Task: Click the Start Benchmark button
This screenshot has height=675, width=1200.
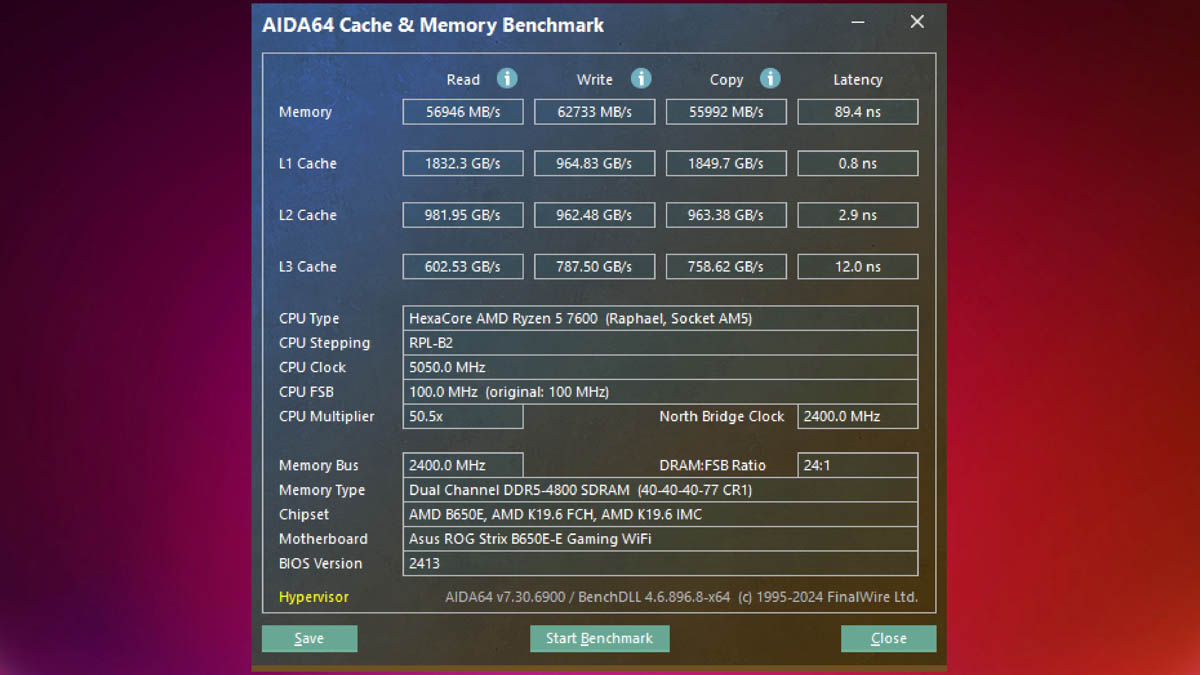Action: [x=599, y=638]
